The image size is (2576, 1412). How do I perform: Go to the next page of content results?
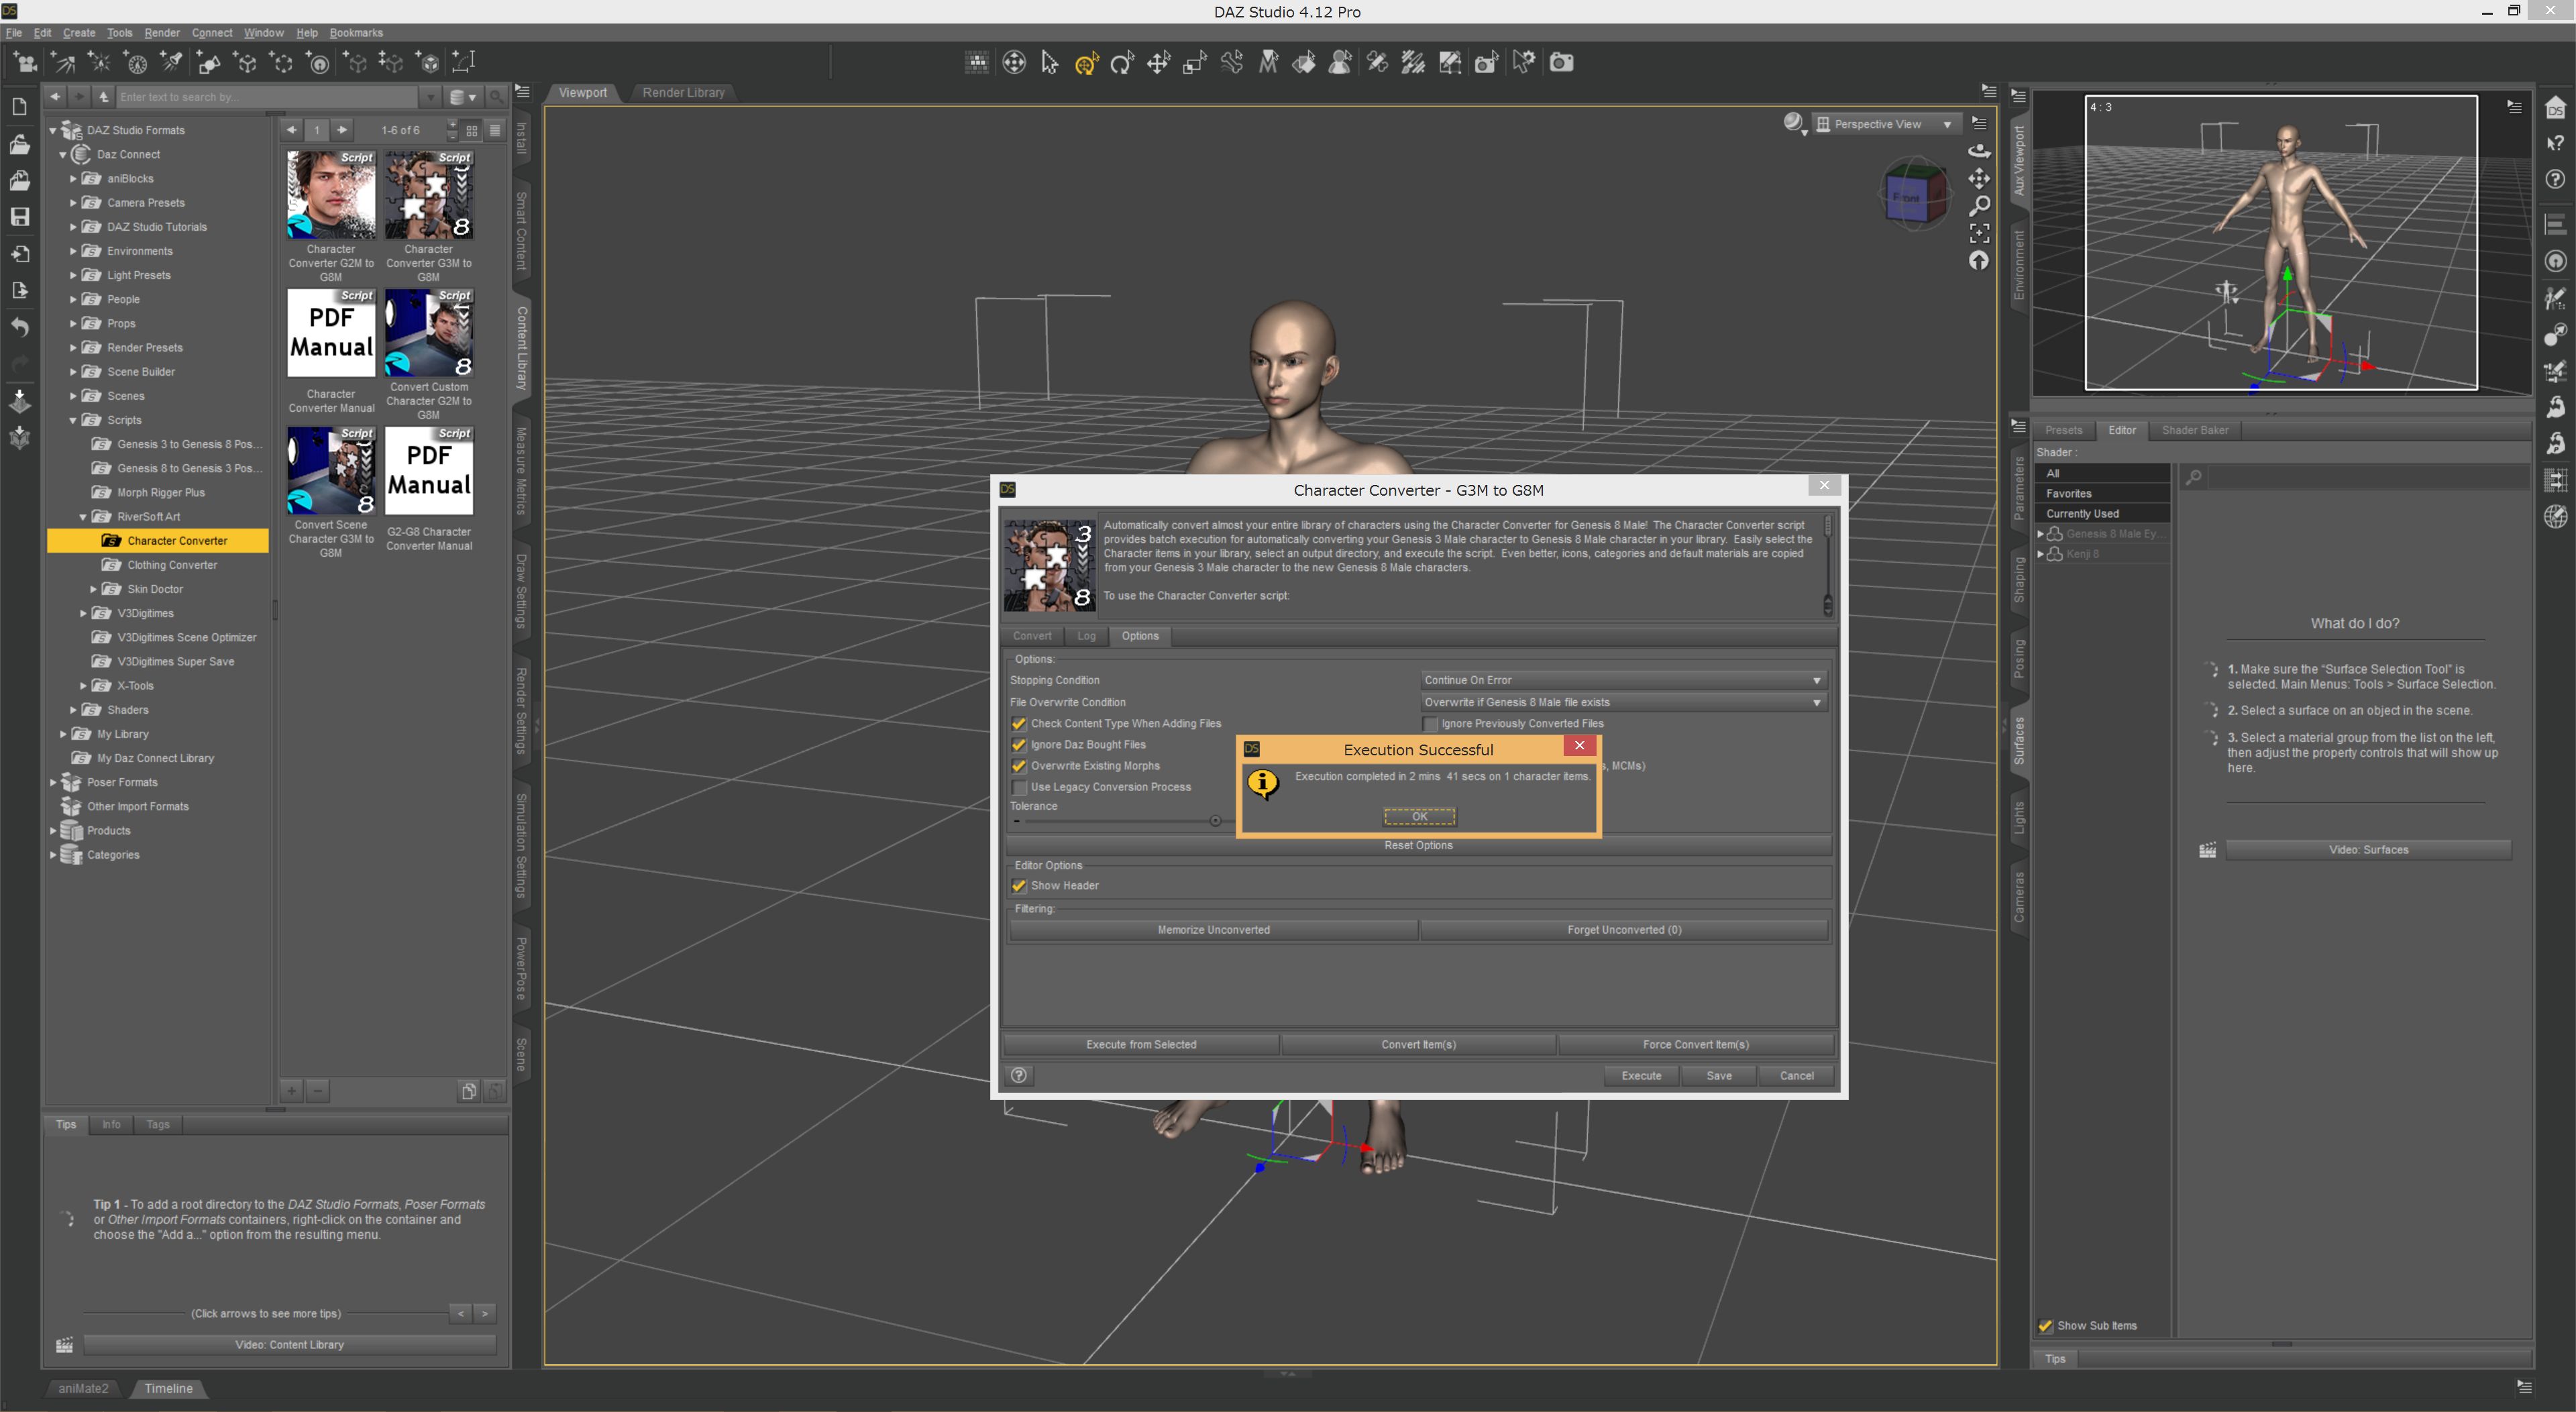[x=343, y=130]
